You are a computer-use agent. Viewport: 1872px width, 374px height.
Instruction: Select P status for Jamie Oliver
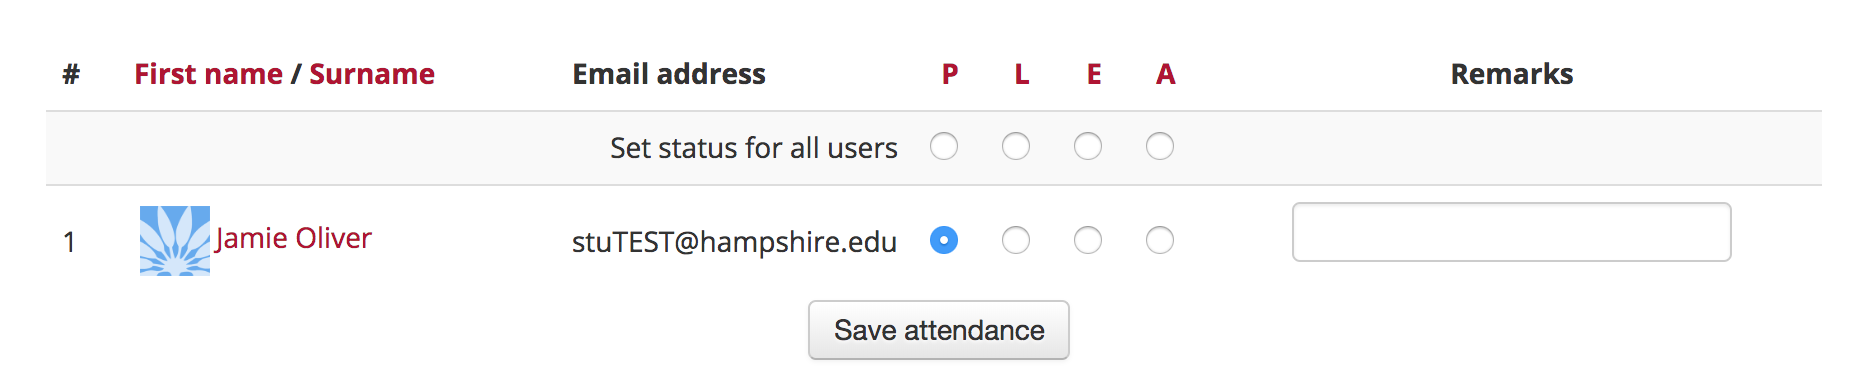pyautogui.click(x=944, y=240)
